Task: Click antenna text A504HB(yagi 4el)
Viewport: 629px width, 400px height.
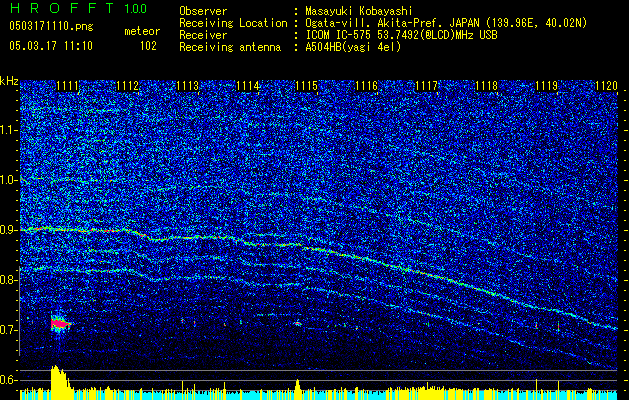Action: (353, 47)
